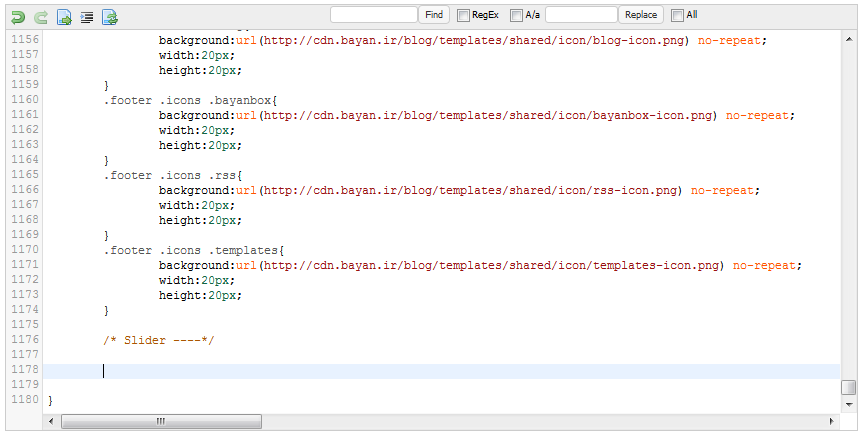The image size is (865, 437).
Task: Click the vertical scrollbar thumb
Action: click(x=848, y=387)
